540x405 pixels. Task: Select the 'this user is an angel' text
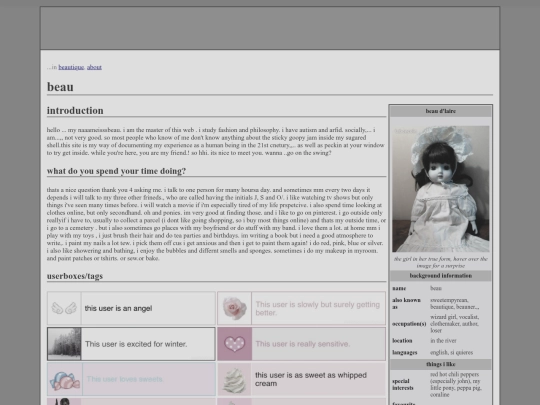(x=118, y=308)
